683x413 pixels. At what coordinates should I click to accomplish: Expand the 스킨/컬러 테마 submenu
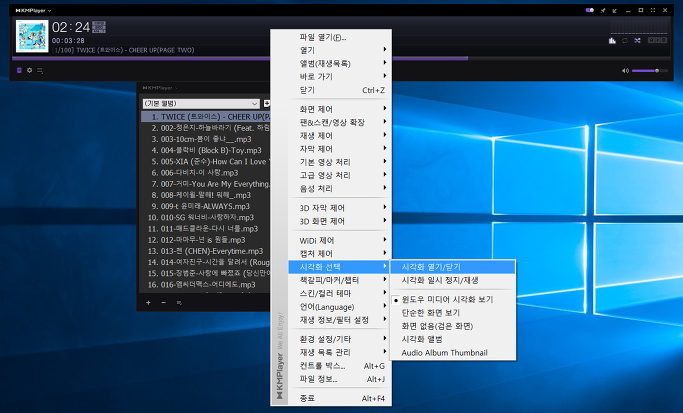[x=340, y=293]
